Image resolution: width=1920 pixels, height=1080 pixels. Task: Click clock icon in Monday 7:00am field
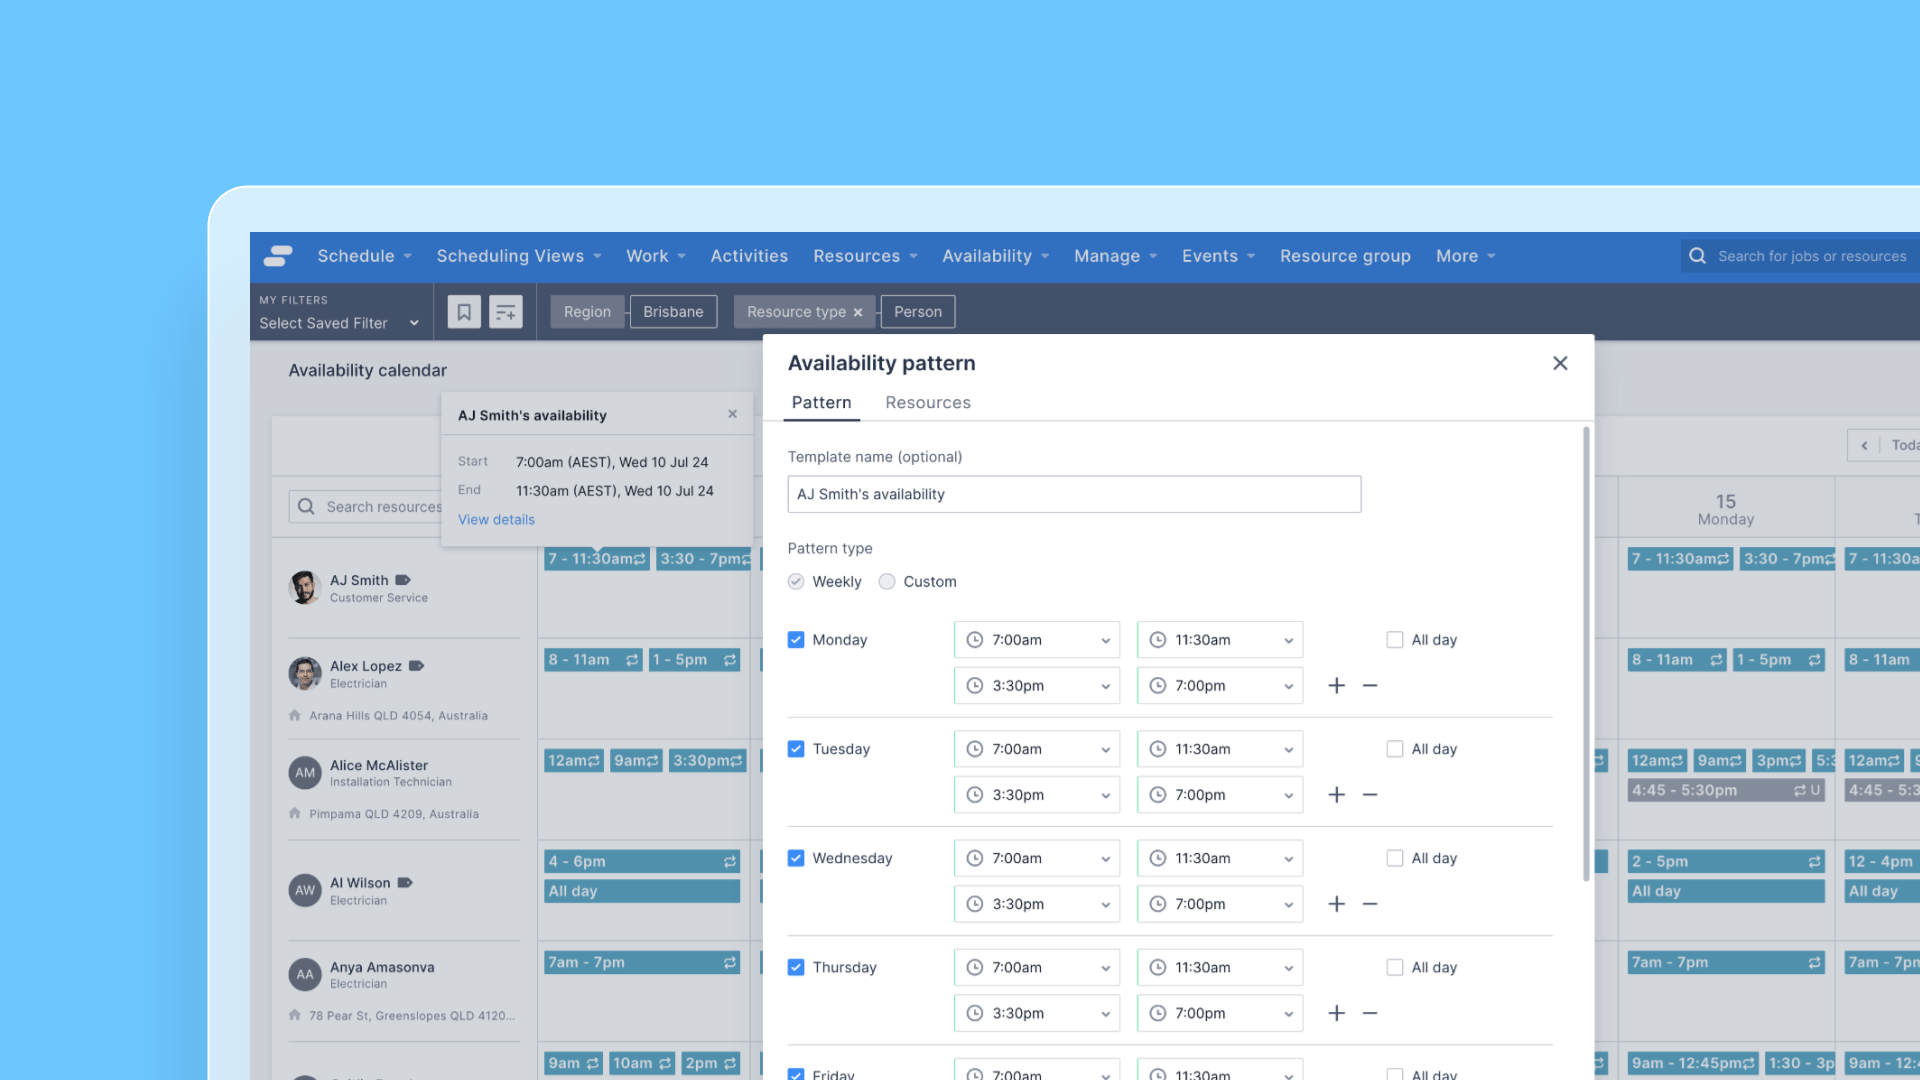(975, 640)
